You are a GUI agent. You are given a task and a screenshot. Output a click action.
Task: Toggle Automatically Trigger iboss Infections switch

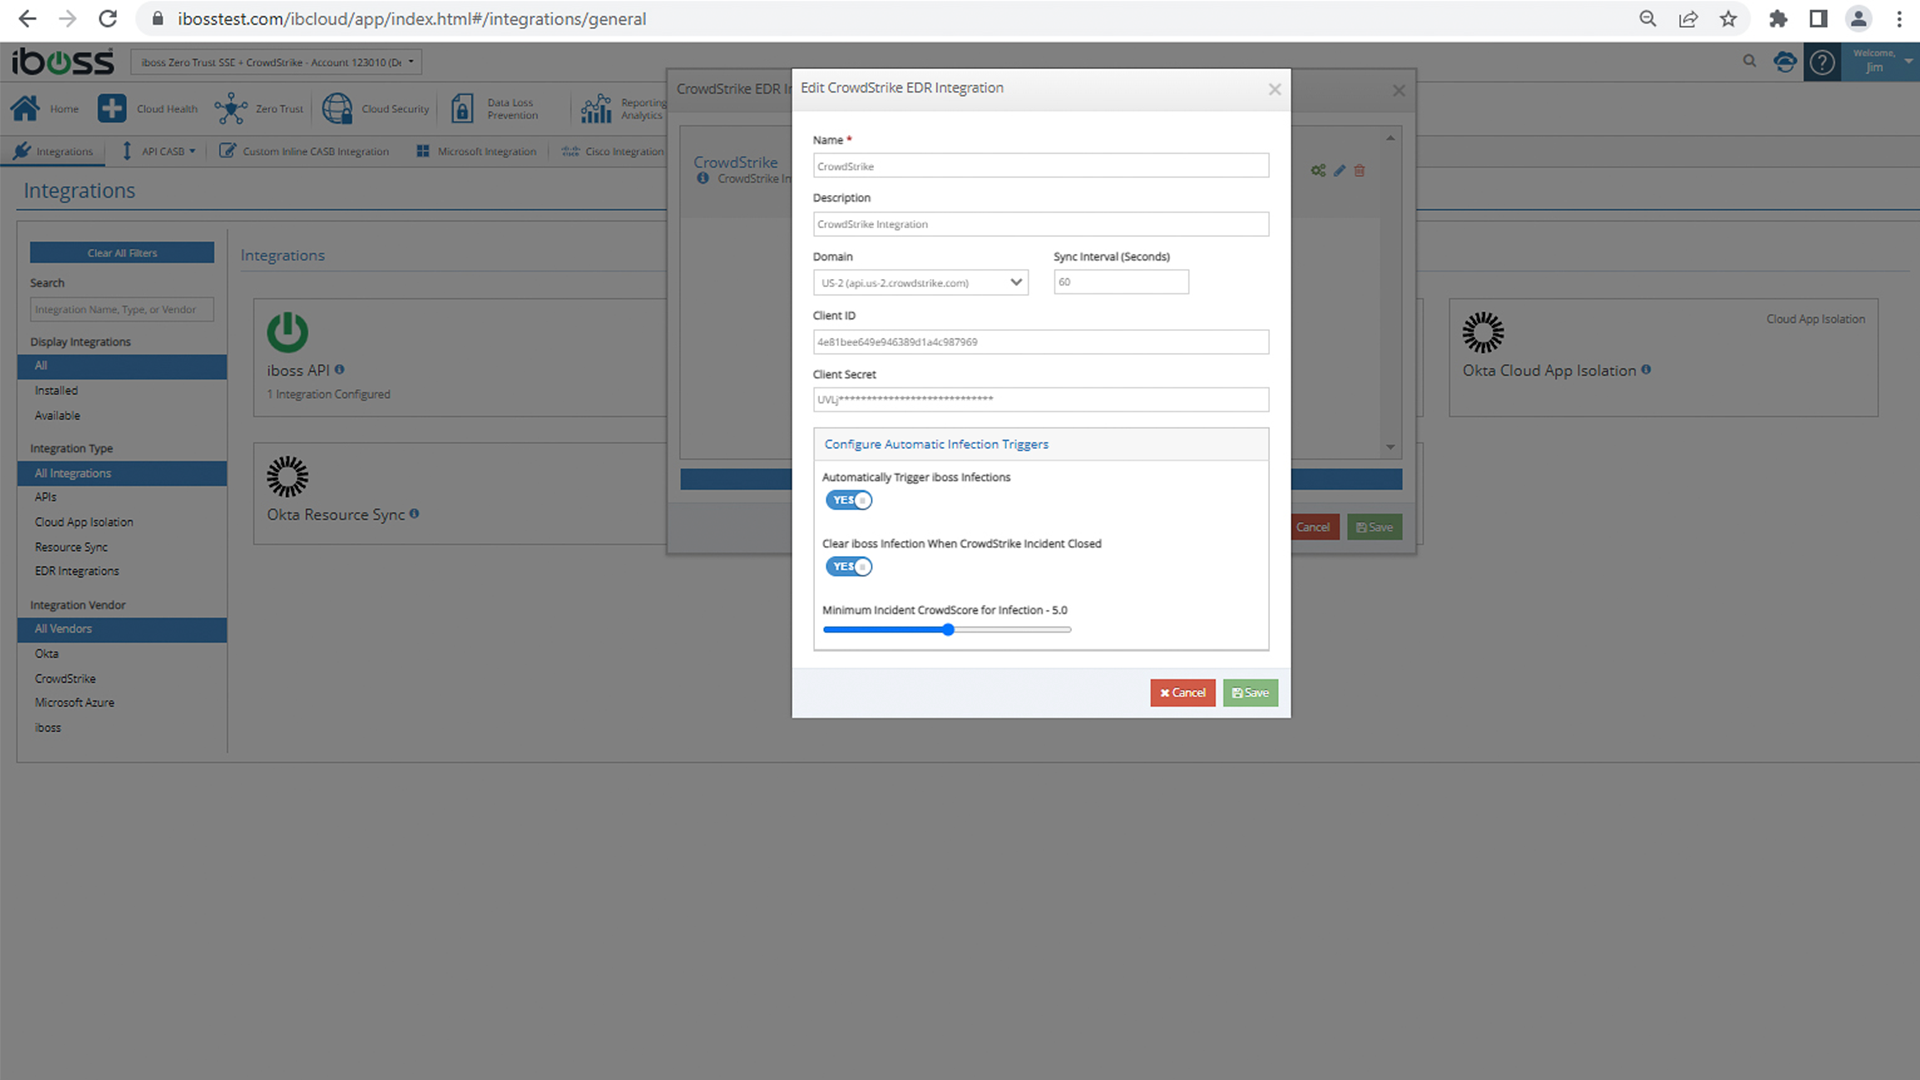(848, 500)
